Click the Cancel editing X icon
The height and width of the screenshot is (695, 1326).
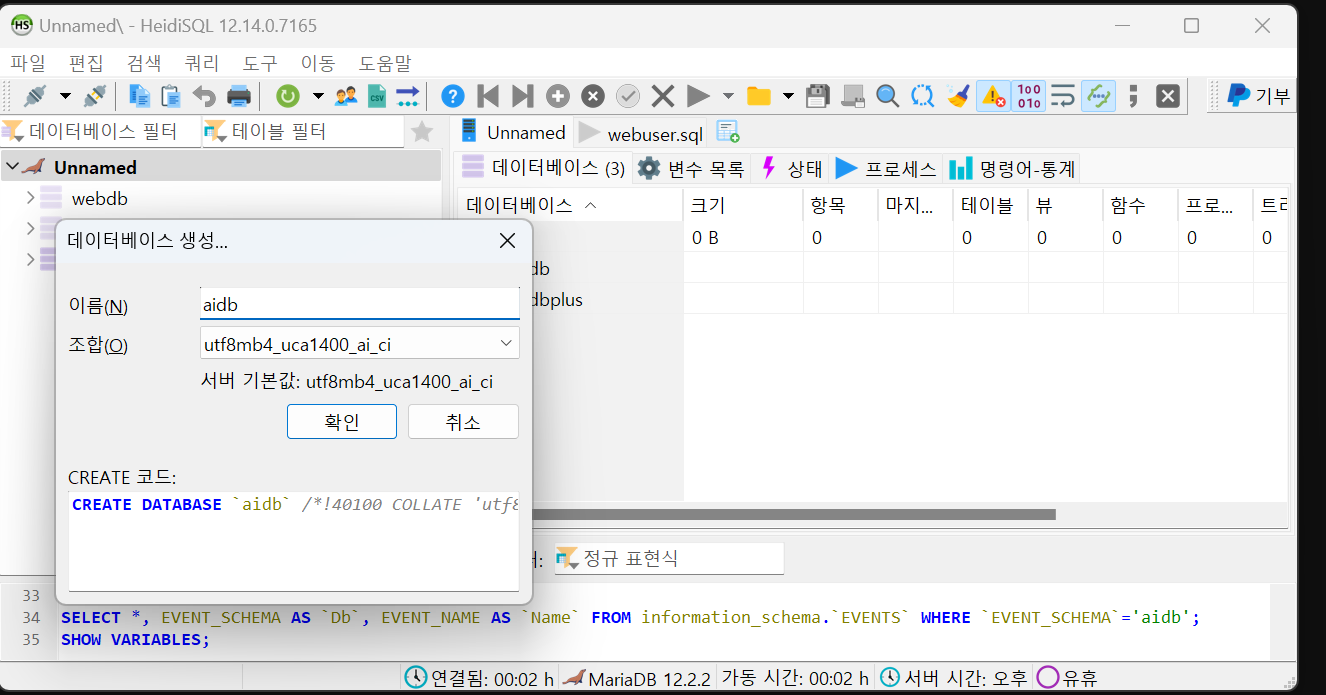(x=662, y=96)
